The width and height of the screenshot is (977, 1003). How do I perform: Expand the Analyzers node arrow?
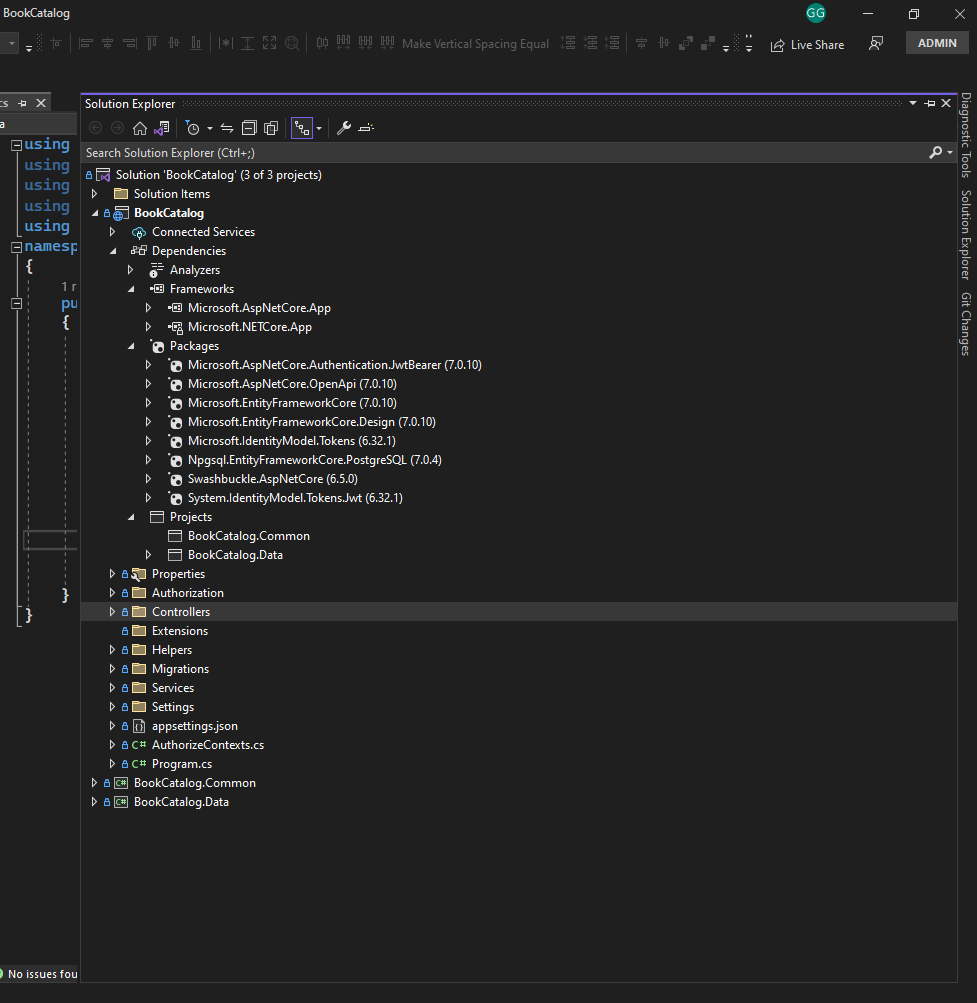(x=131, y=270)
